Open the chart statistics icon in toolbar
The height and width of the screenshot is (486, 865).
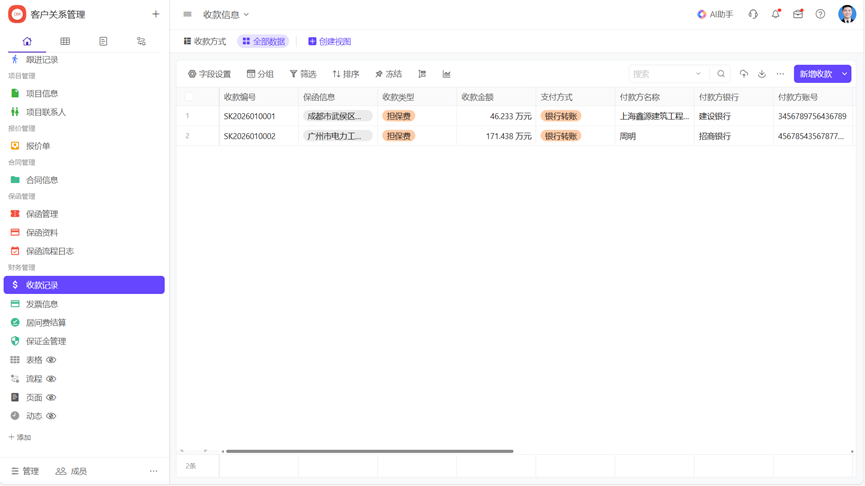[x=446, y=74]
